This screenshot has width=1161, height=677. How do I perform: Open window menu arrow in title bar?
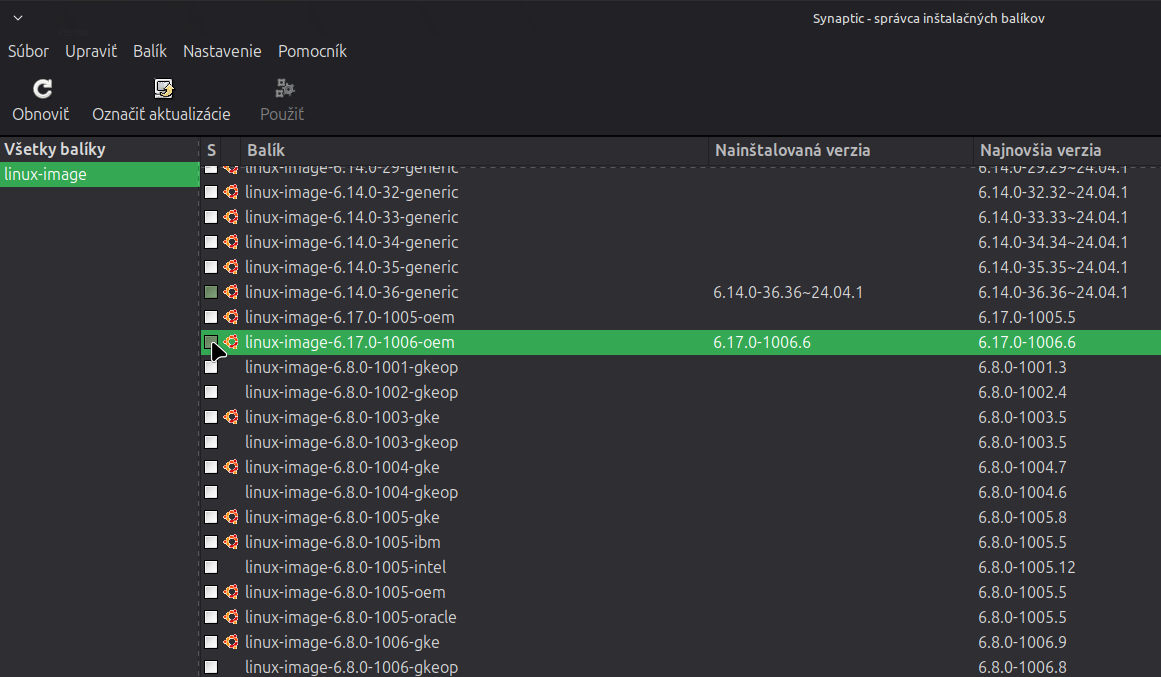point(18,18)
